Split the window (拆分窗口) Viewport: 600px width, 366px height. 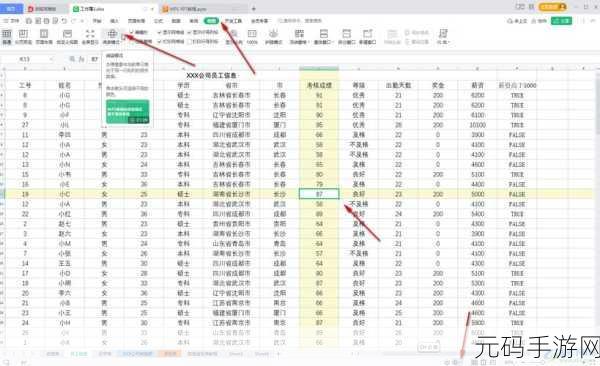[x=346, y=37]
